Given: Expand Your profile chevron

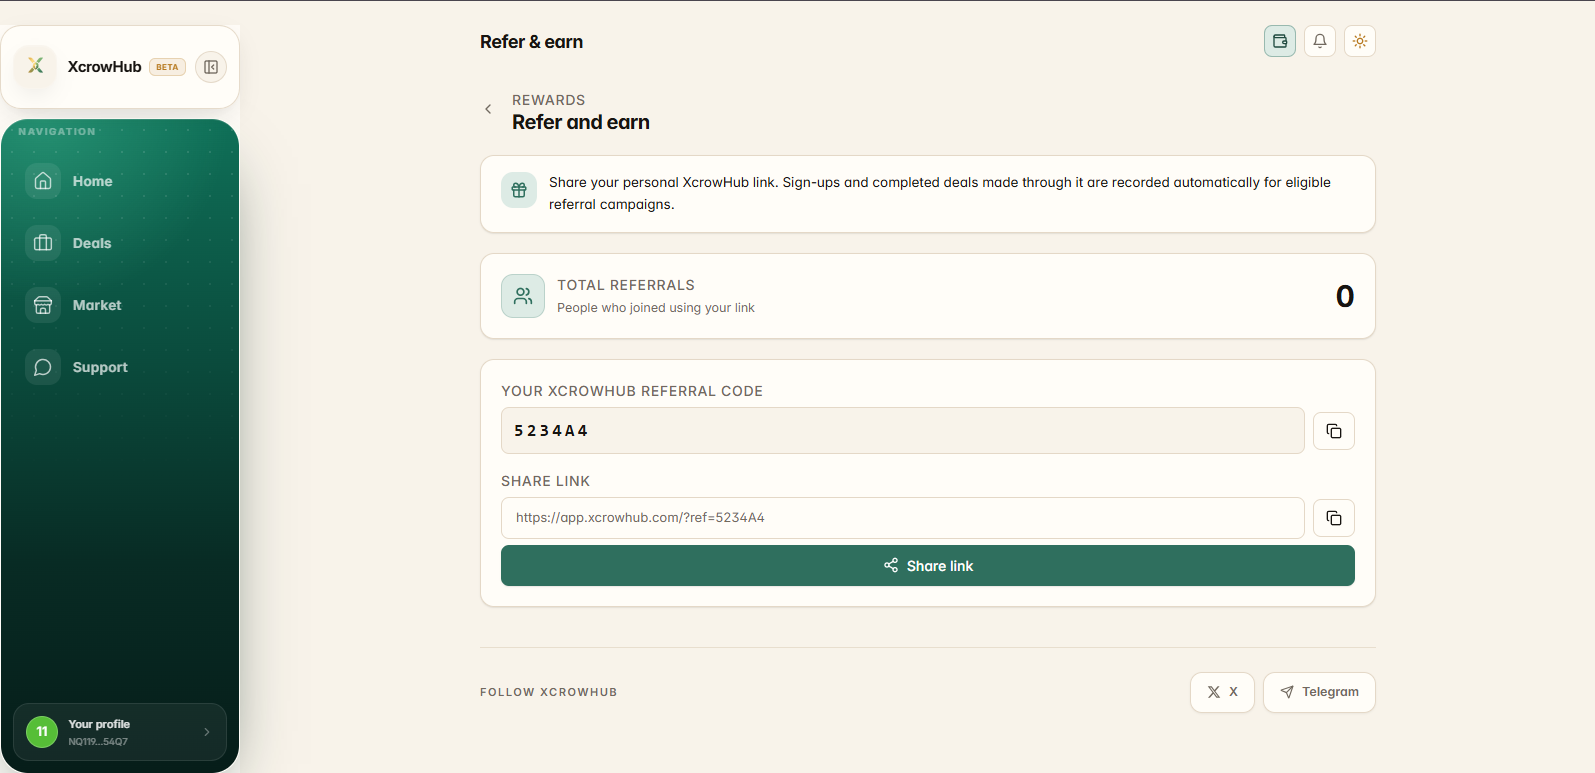Looking at the screenshot, I should tap(207, 732).
